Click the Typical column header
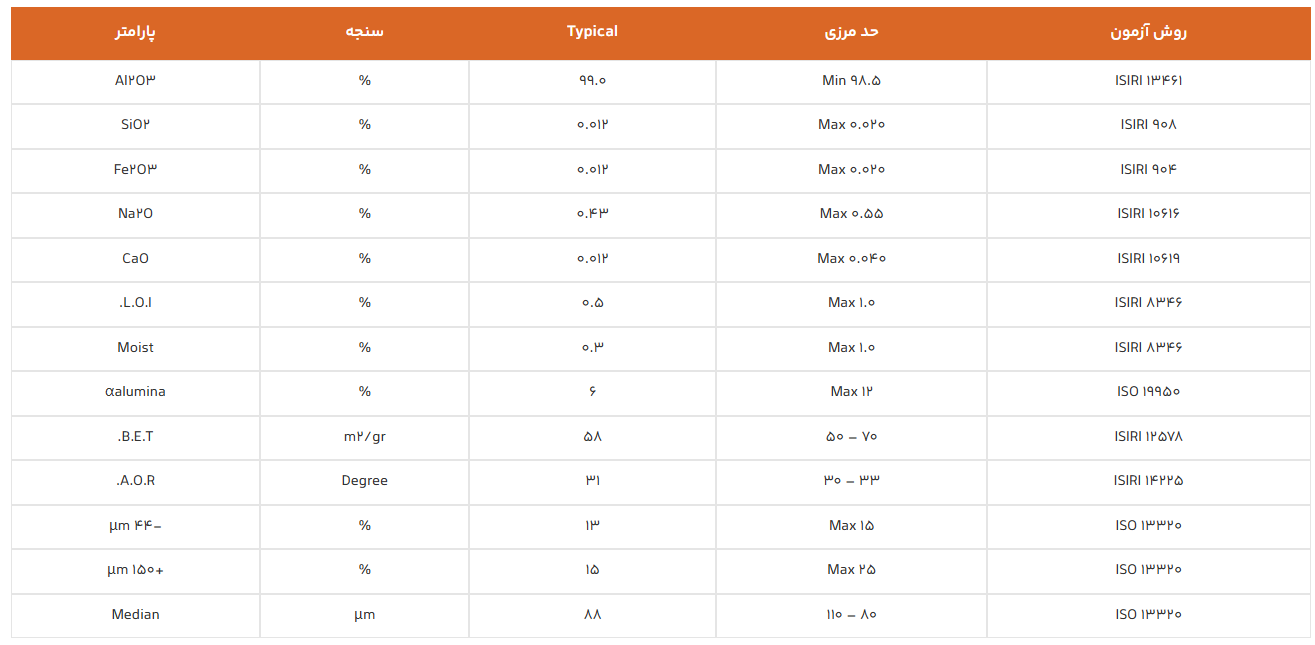The width and height of the screenshot is (1315, 645). point(592,32)
